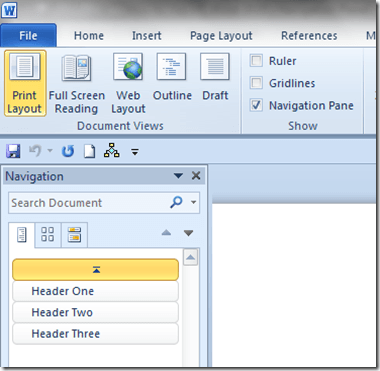Click the organization chart icon in quick access toolbar

pos(111,151)
